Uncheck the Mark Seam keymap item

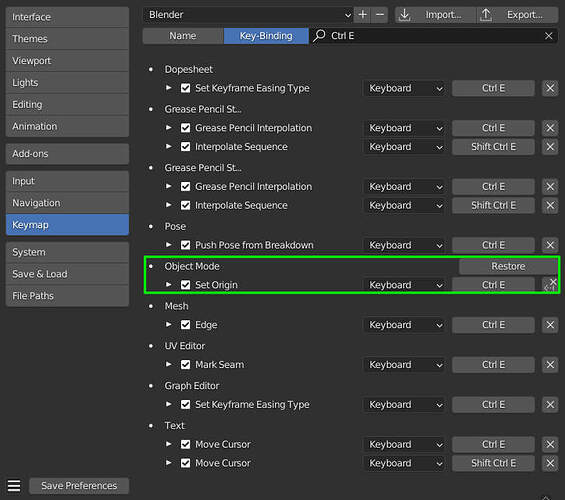tap(186, 365)
